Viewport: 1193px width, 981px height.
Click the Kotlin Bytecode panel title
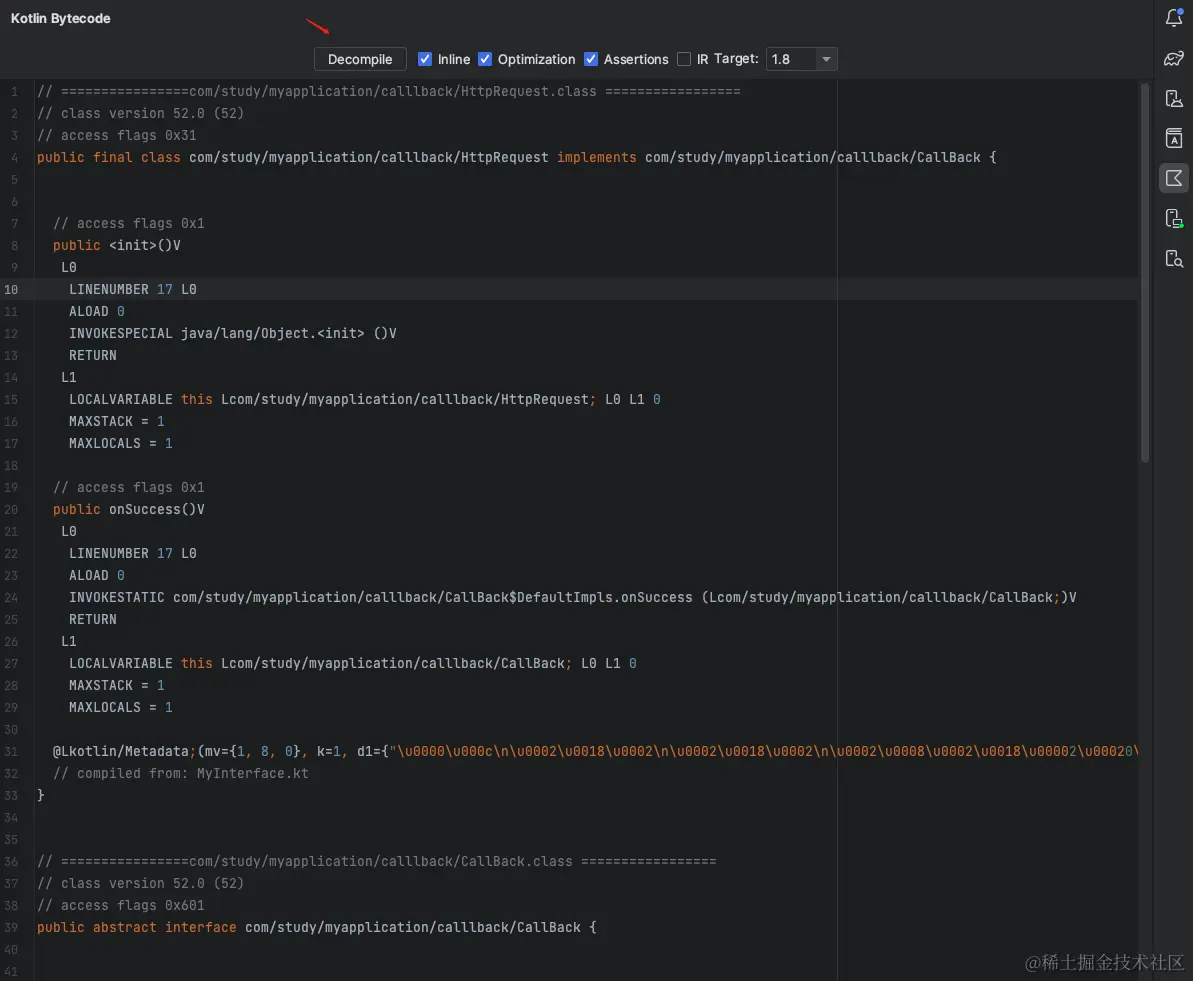[x=61, y=18]
